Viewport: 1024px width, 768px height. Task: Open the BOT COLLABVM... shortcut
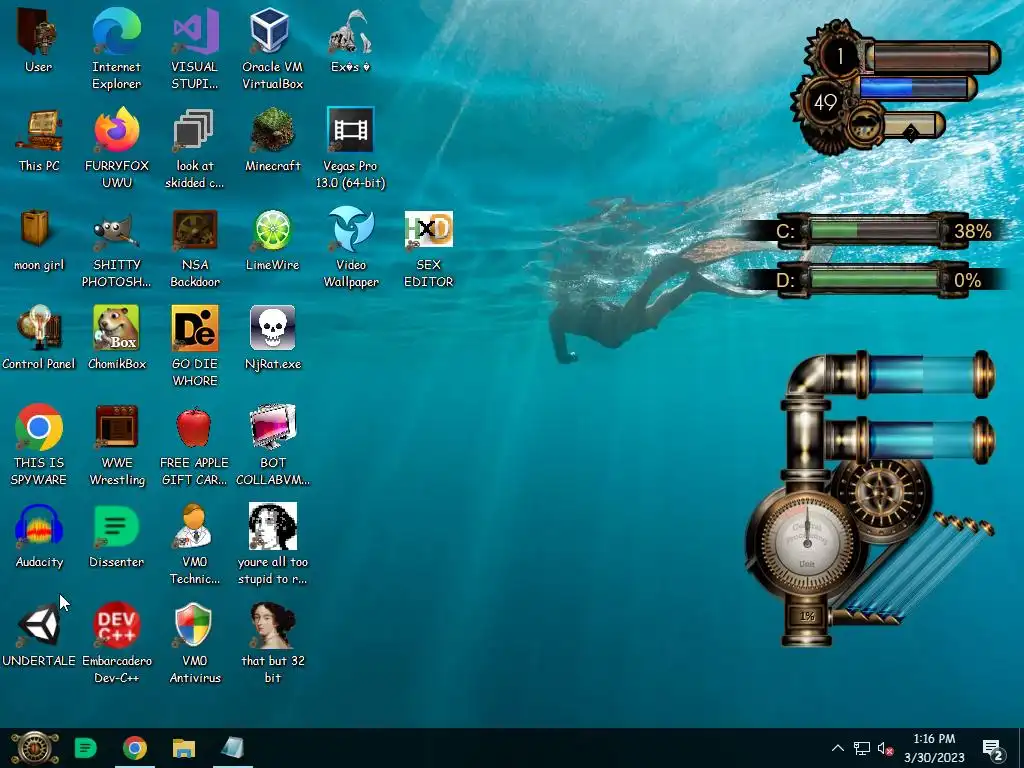[273, 445]
